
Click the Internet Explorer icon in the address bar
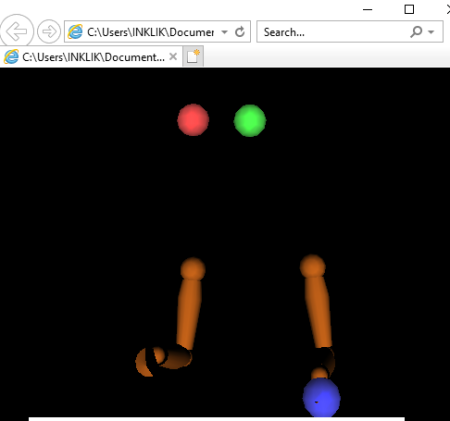pos(75,32)
